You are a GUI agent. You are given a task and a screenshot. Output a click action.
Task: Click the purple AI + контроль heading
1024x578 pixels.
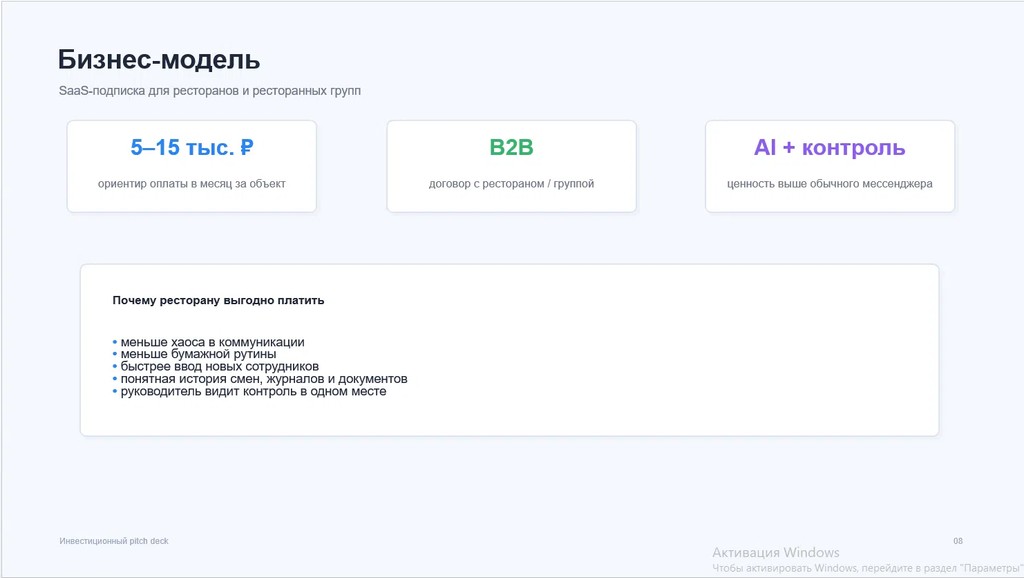(829, 148)
